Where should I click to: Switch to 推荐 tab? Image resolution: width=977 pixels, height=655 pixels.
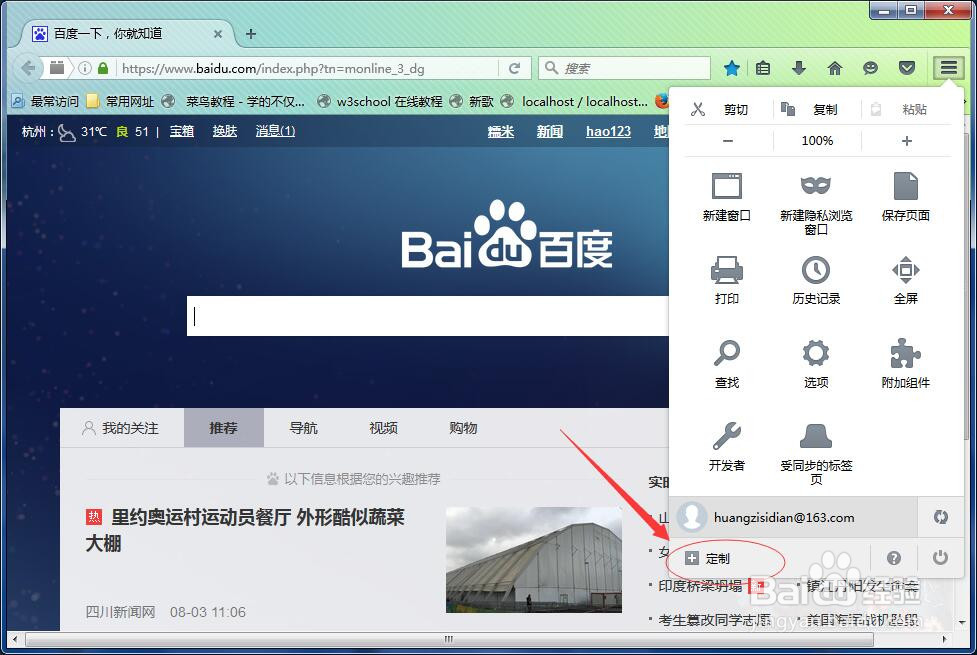[x=224, y=428]
